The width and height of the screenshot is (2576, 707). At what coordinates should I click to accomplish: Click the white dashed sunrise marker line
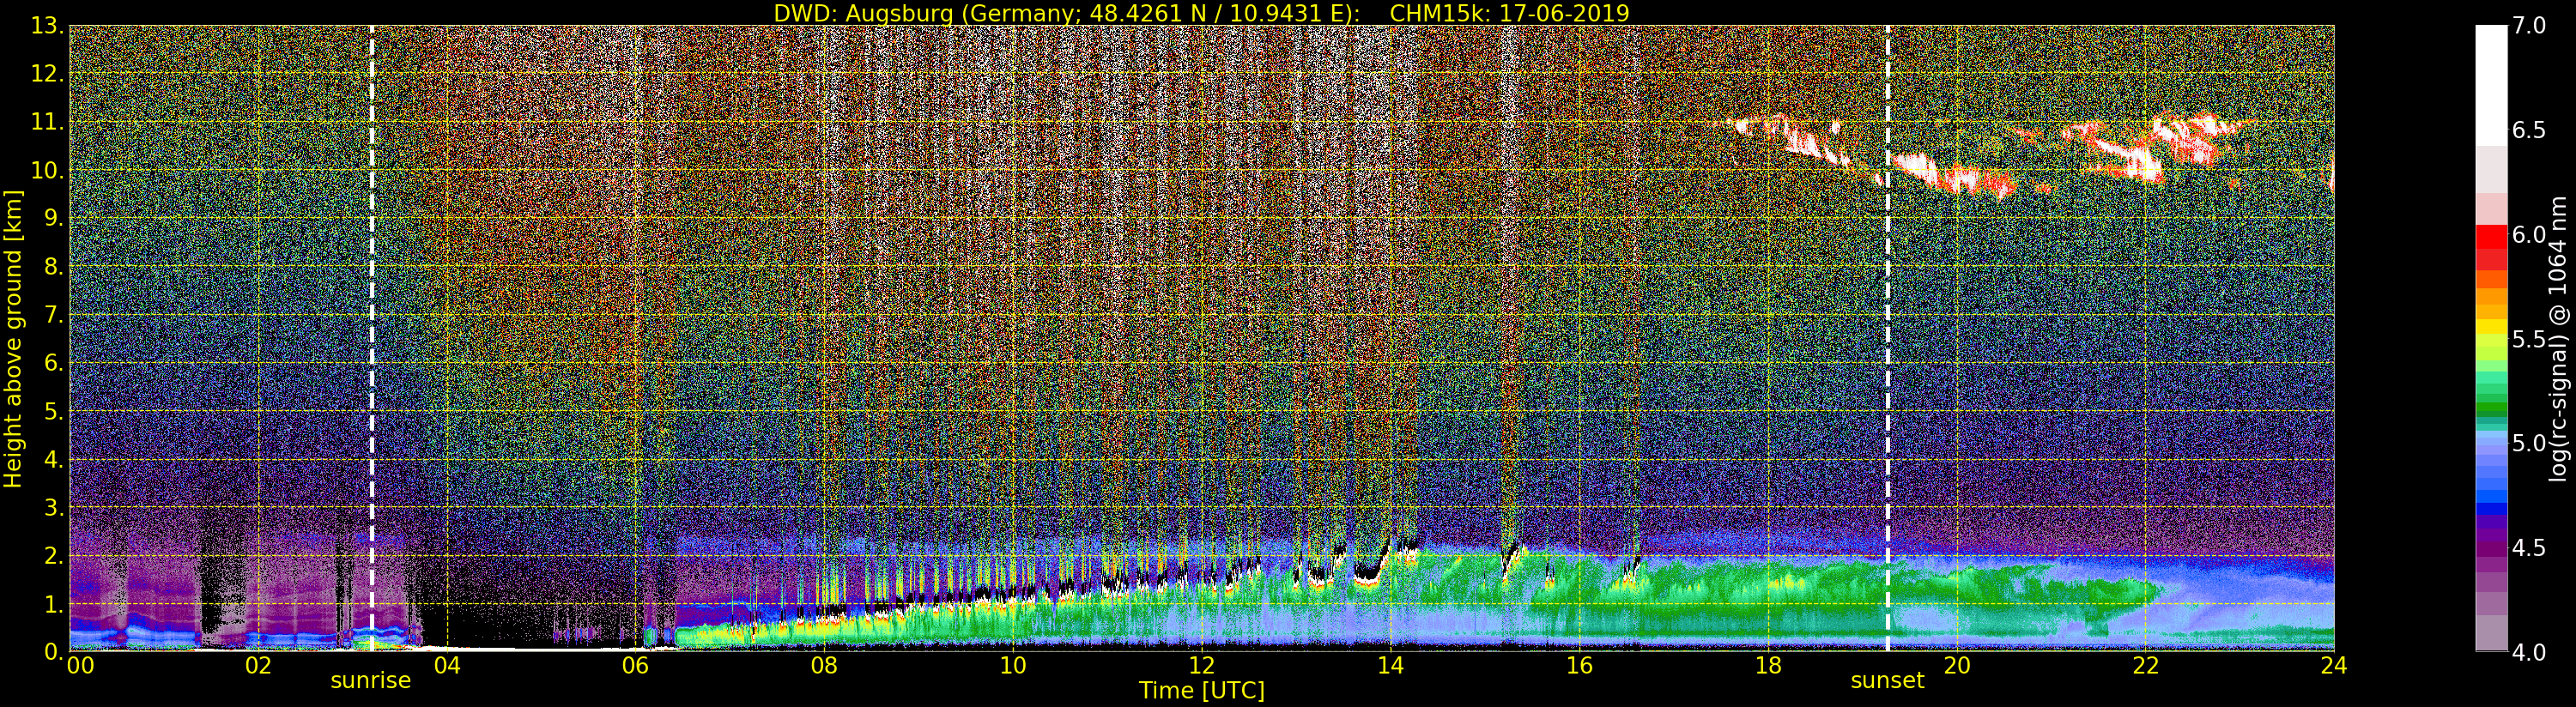click(372, 338)
